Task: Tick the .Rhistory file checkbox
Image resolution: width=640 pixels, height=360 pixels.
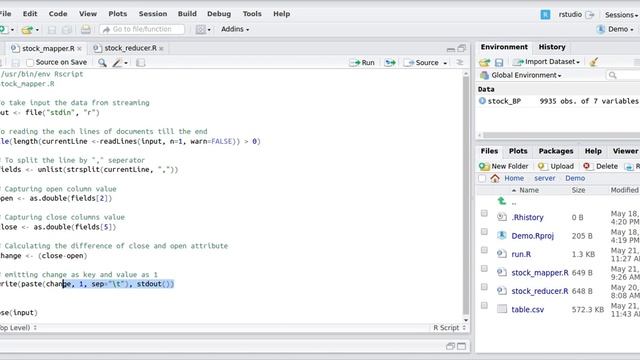Action: (484, 213)
